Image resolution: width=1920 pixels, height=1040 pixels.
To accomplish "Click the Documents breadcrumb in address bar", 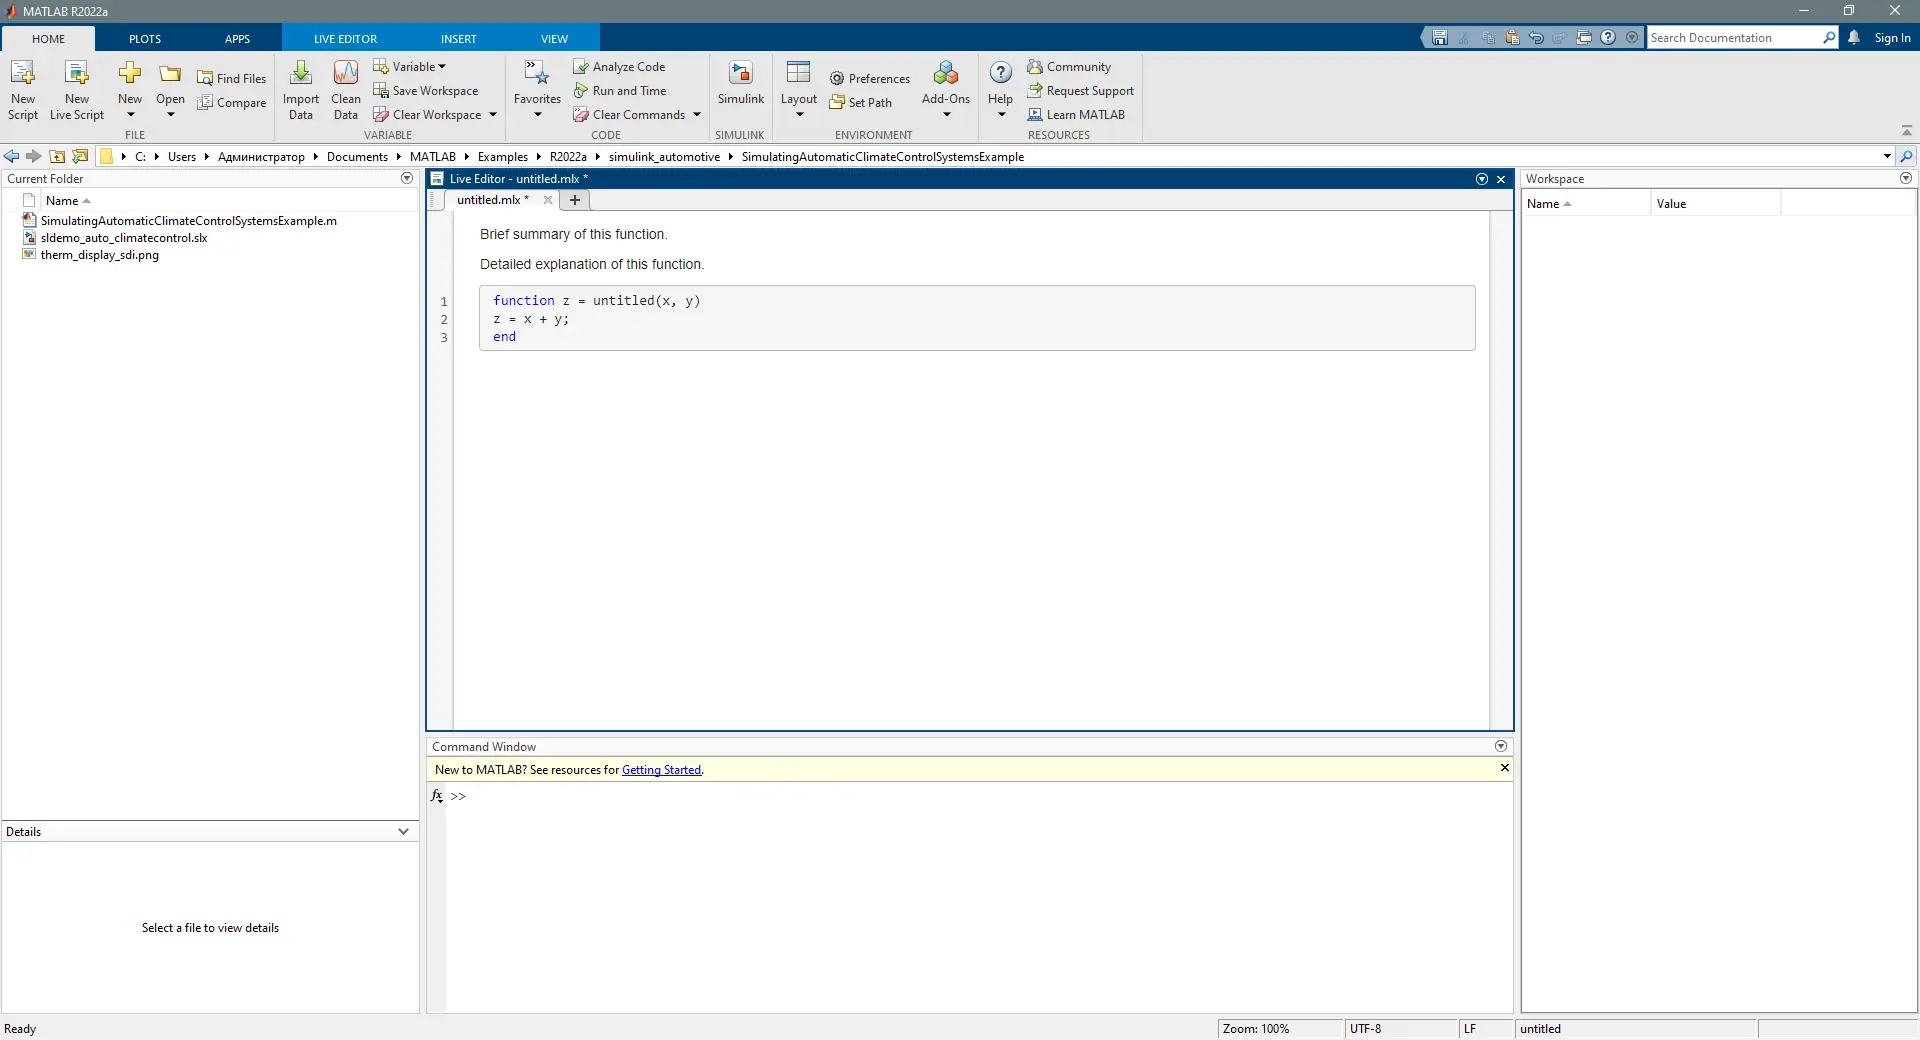I will click(357, 156).
